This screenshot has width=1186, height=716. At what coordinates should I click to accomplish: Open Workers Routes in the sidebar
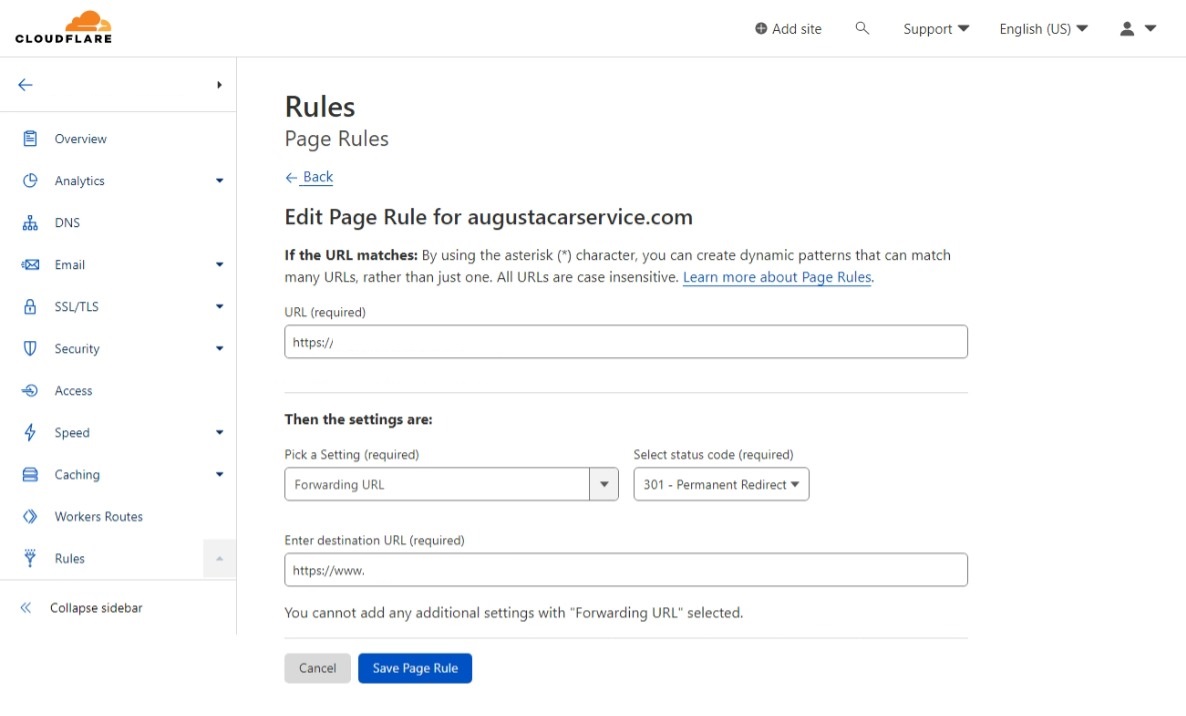(x=98, y=516)
